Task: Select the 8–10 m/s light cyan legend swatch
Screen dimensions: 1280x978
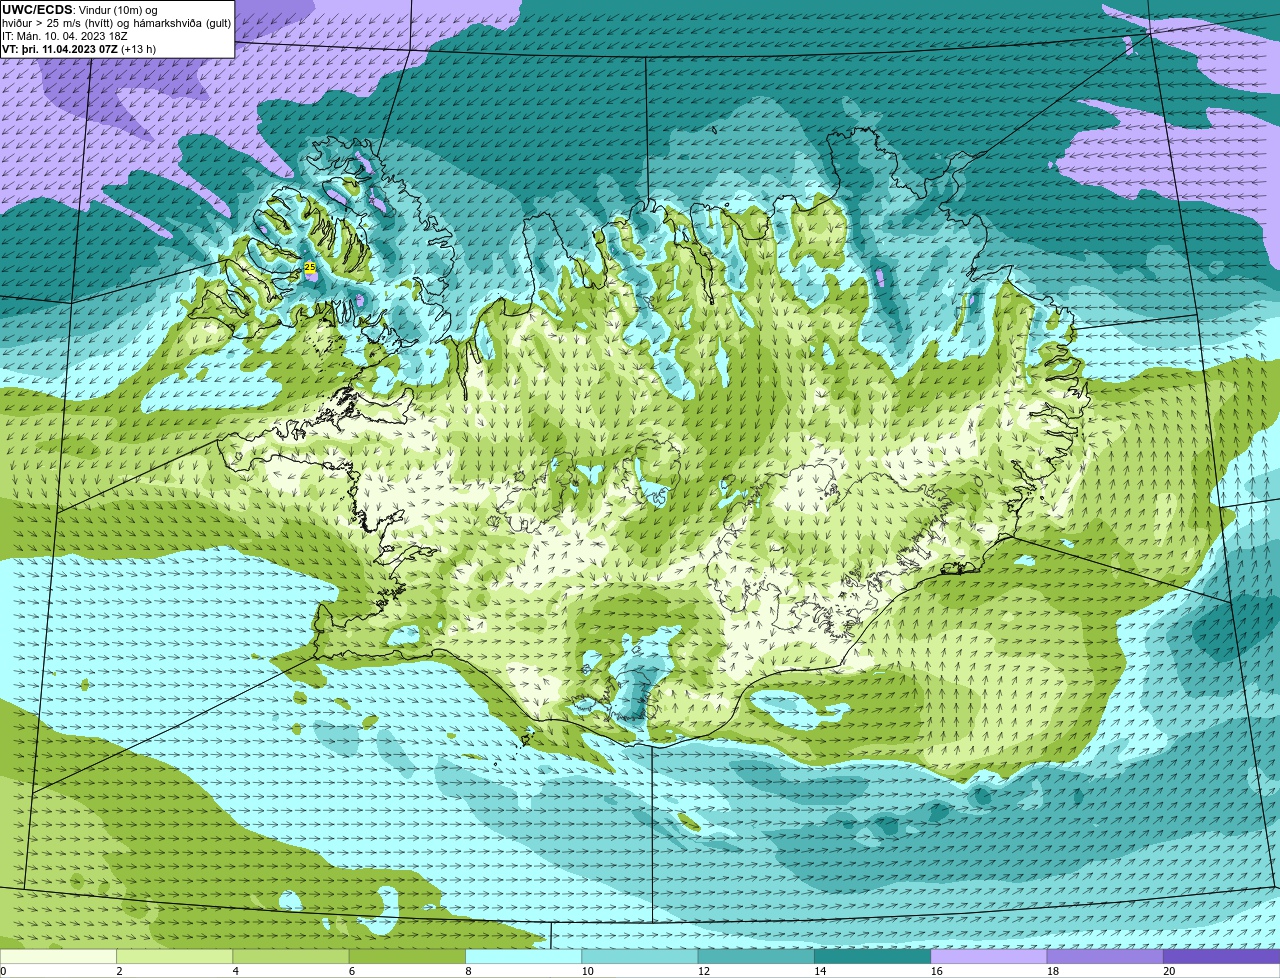Action: (523, 956)
